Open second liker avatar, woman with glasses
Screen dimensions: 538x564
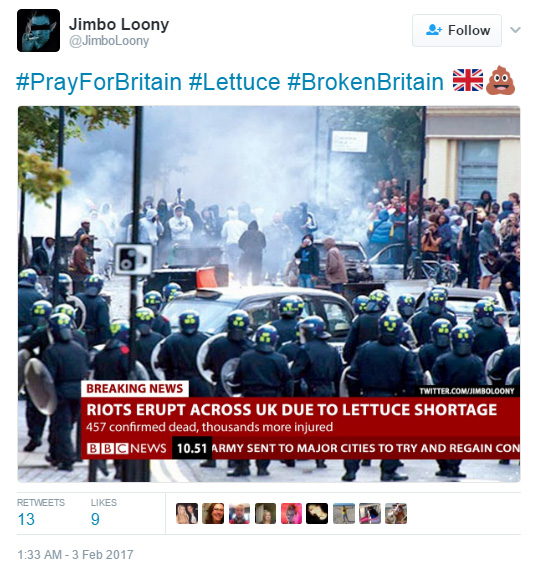213,513
